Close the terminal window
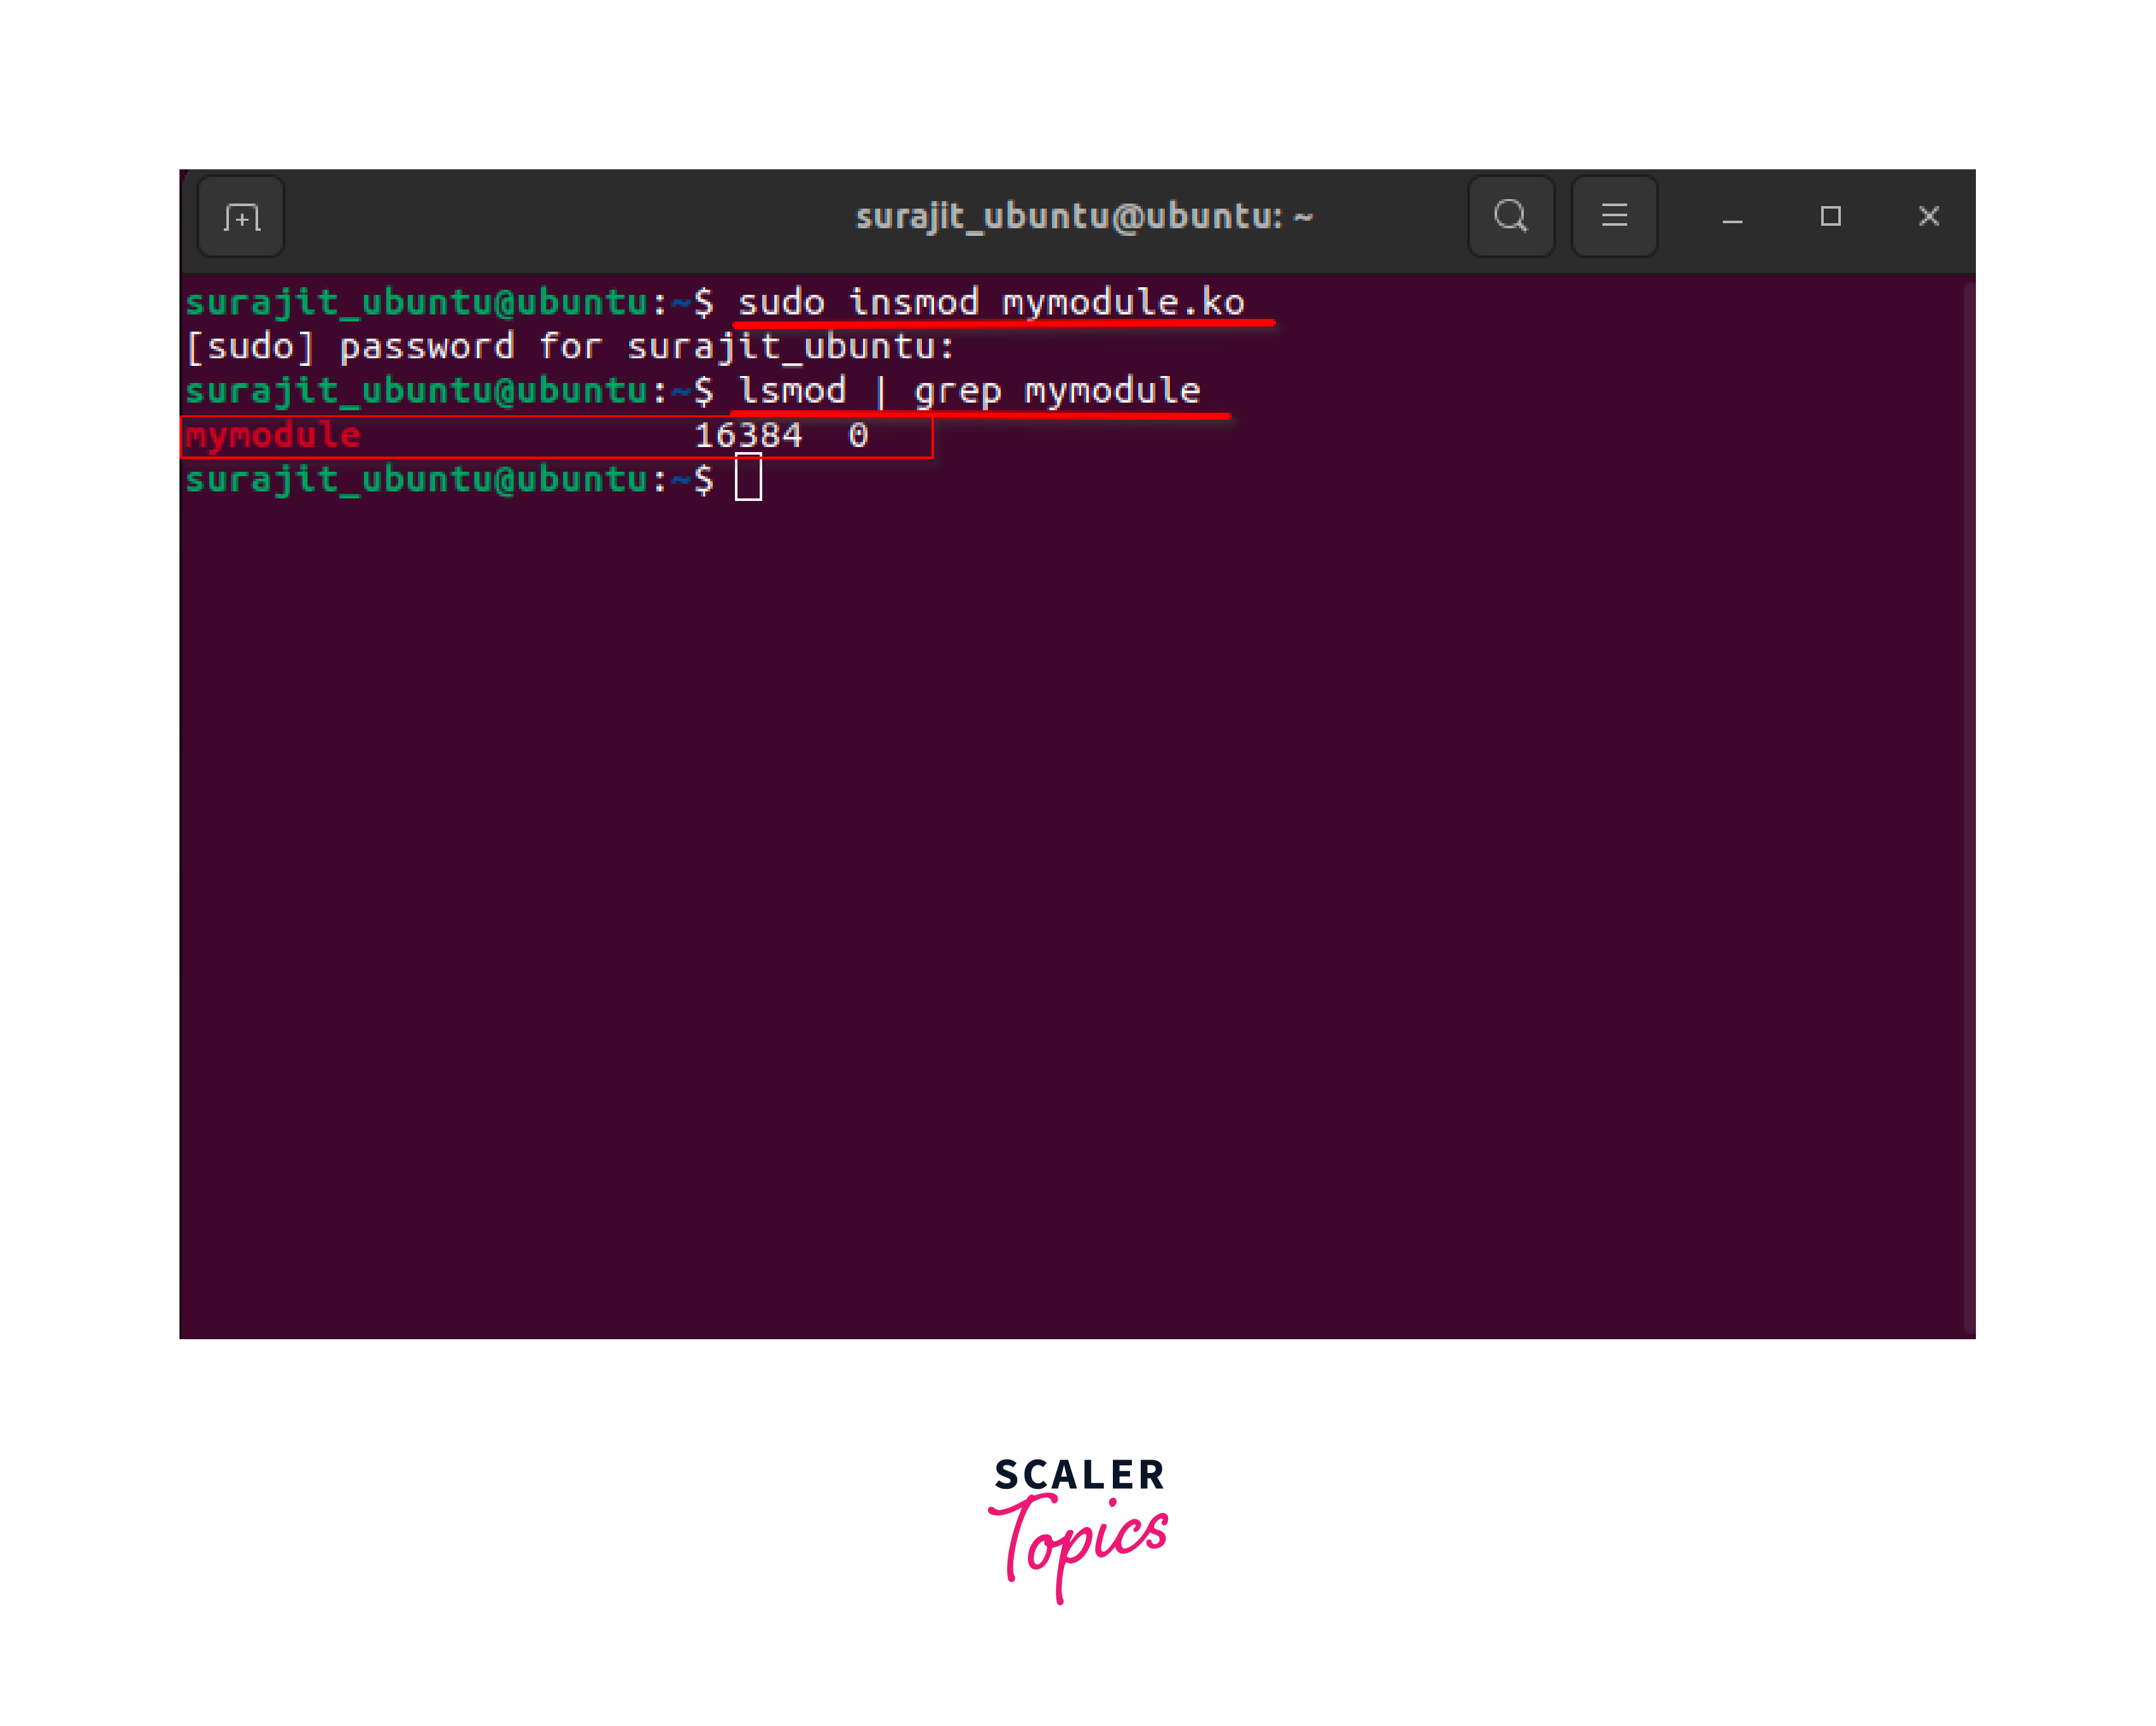The image size is (2156, 1726). pos(1928,216)
